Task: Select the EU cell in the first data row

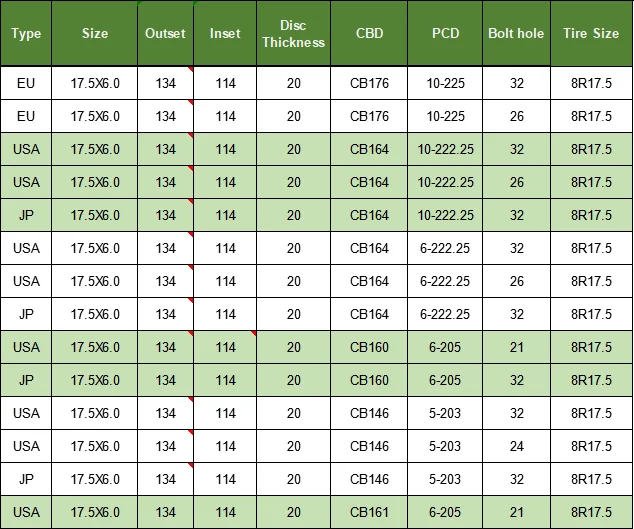Action: click(26, 83)
